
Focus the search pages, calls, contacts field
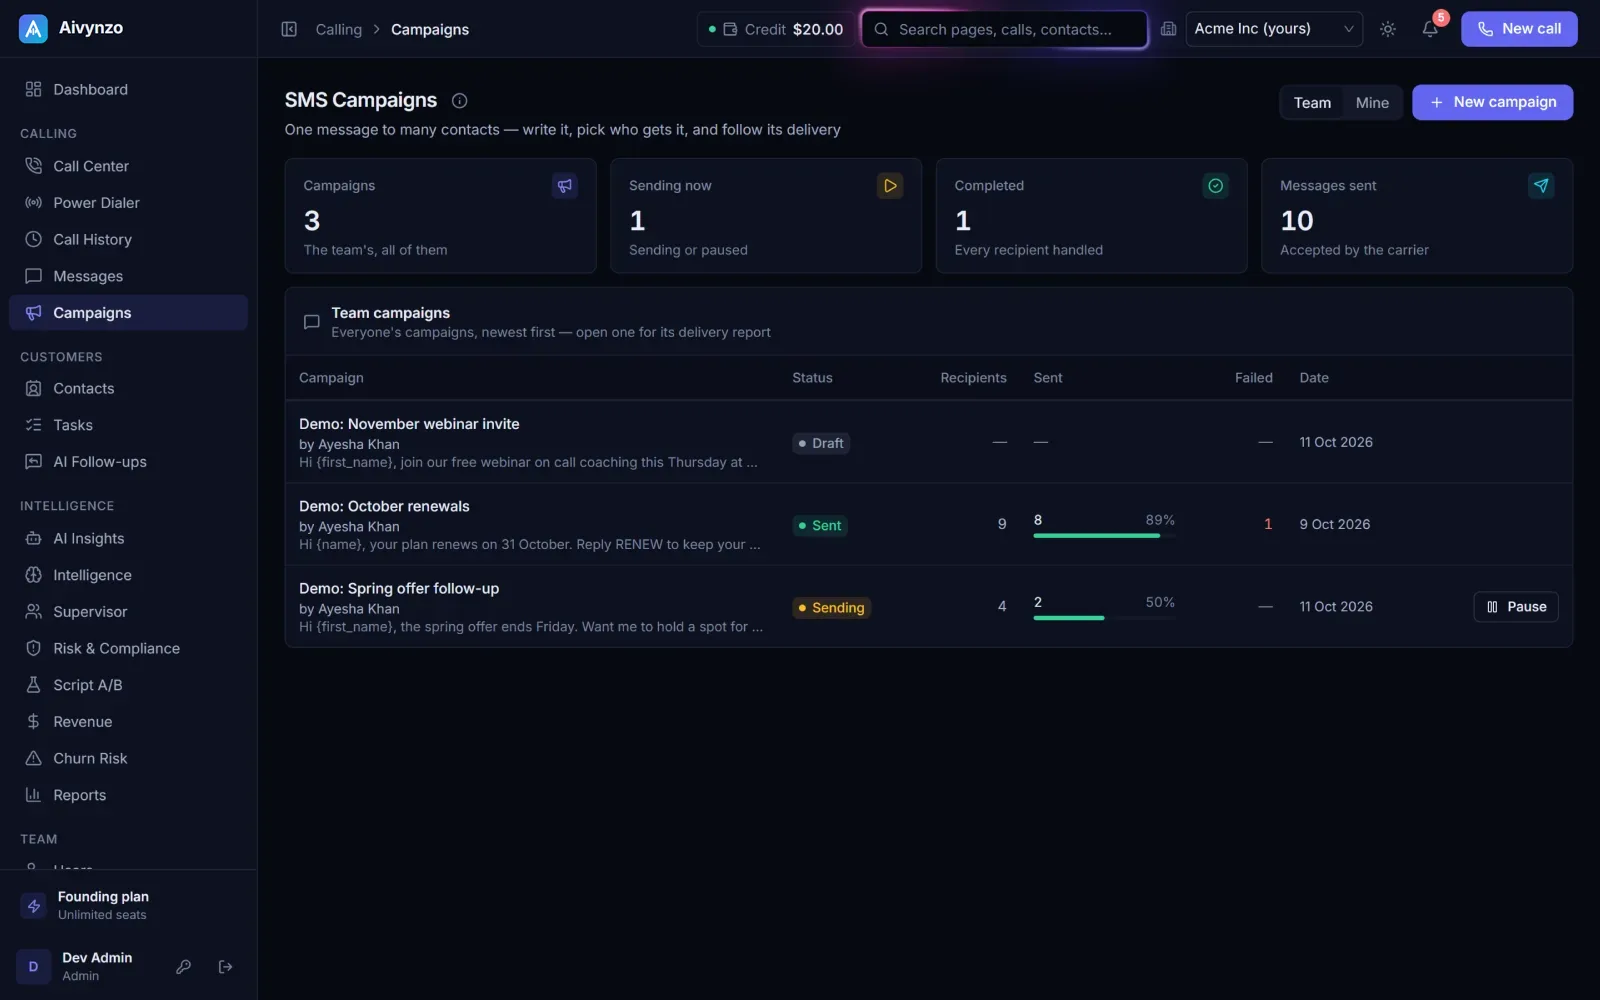click(1004, 29)
